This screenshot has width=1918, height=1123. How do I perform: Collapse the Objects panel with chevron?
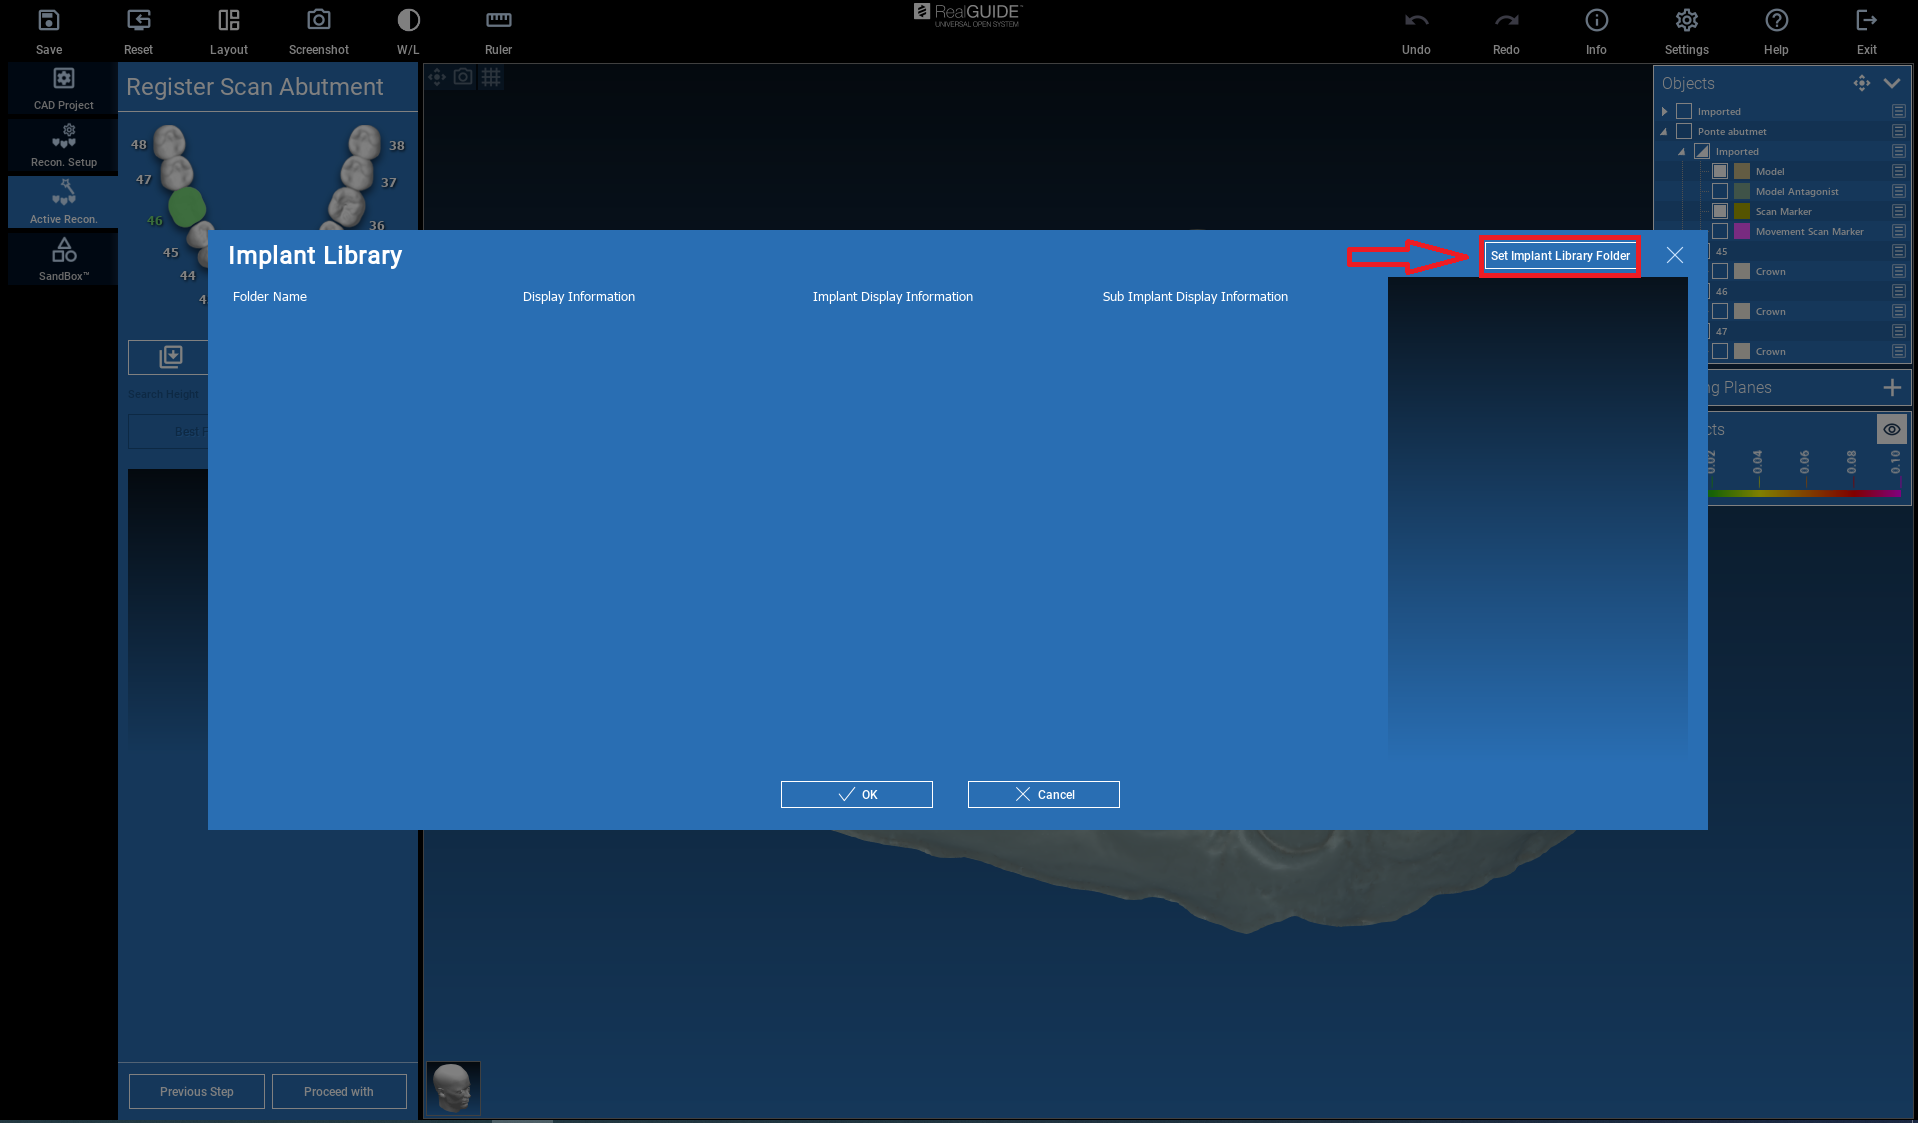(1891, 83)
